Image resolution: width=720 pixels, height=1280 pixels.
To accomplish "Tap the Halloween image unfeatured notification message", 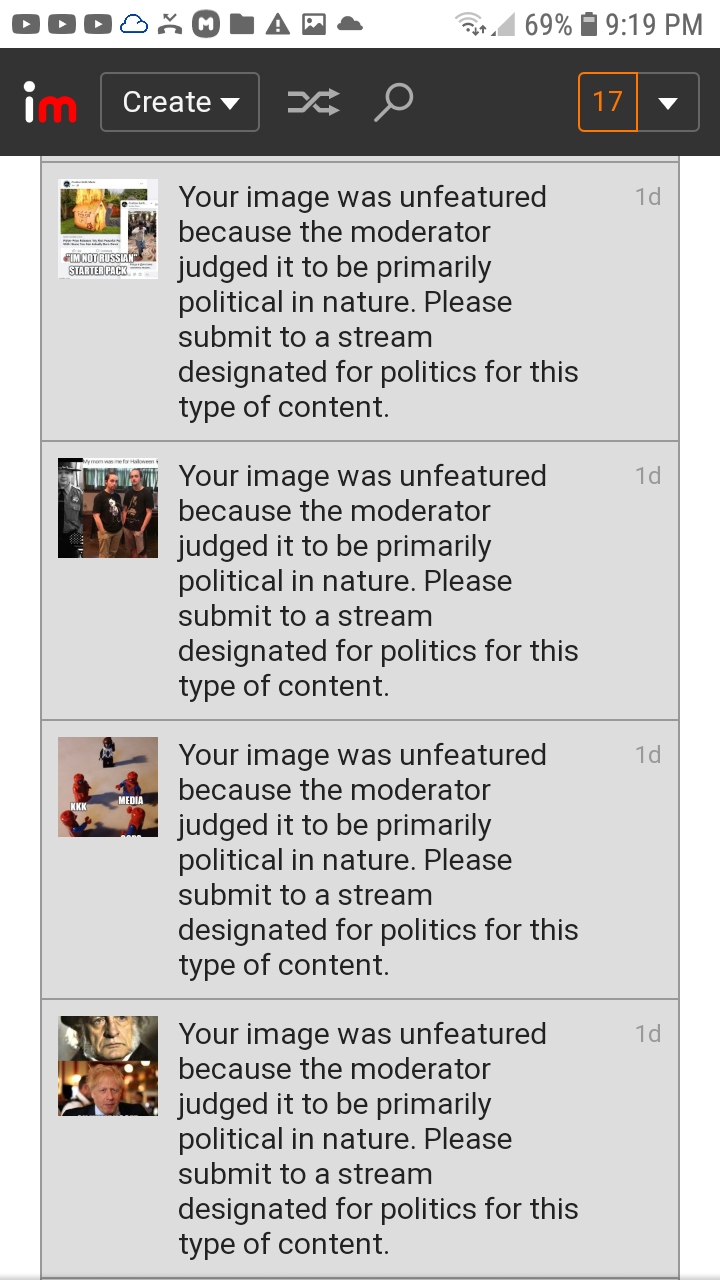I will 378,581.
